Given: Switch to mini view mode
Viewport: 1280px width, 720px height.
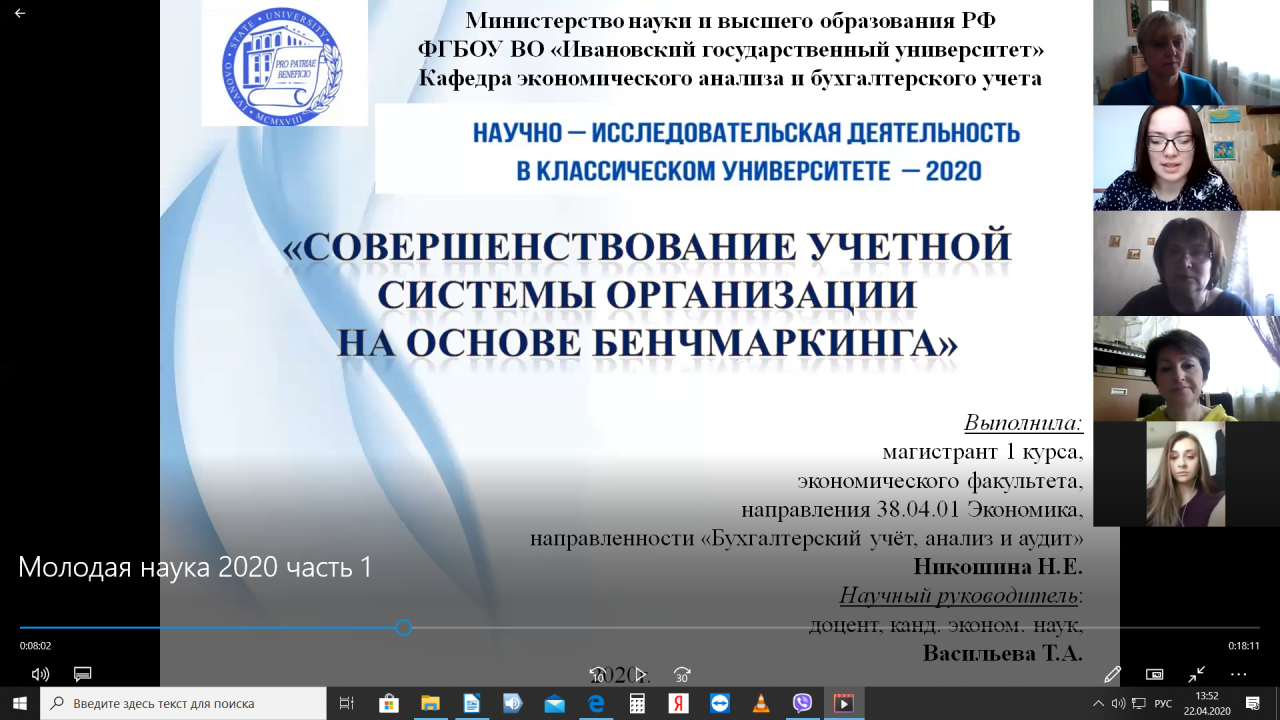Looking at the screenshot, I should point(1154,674).
